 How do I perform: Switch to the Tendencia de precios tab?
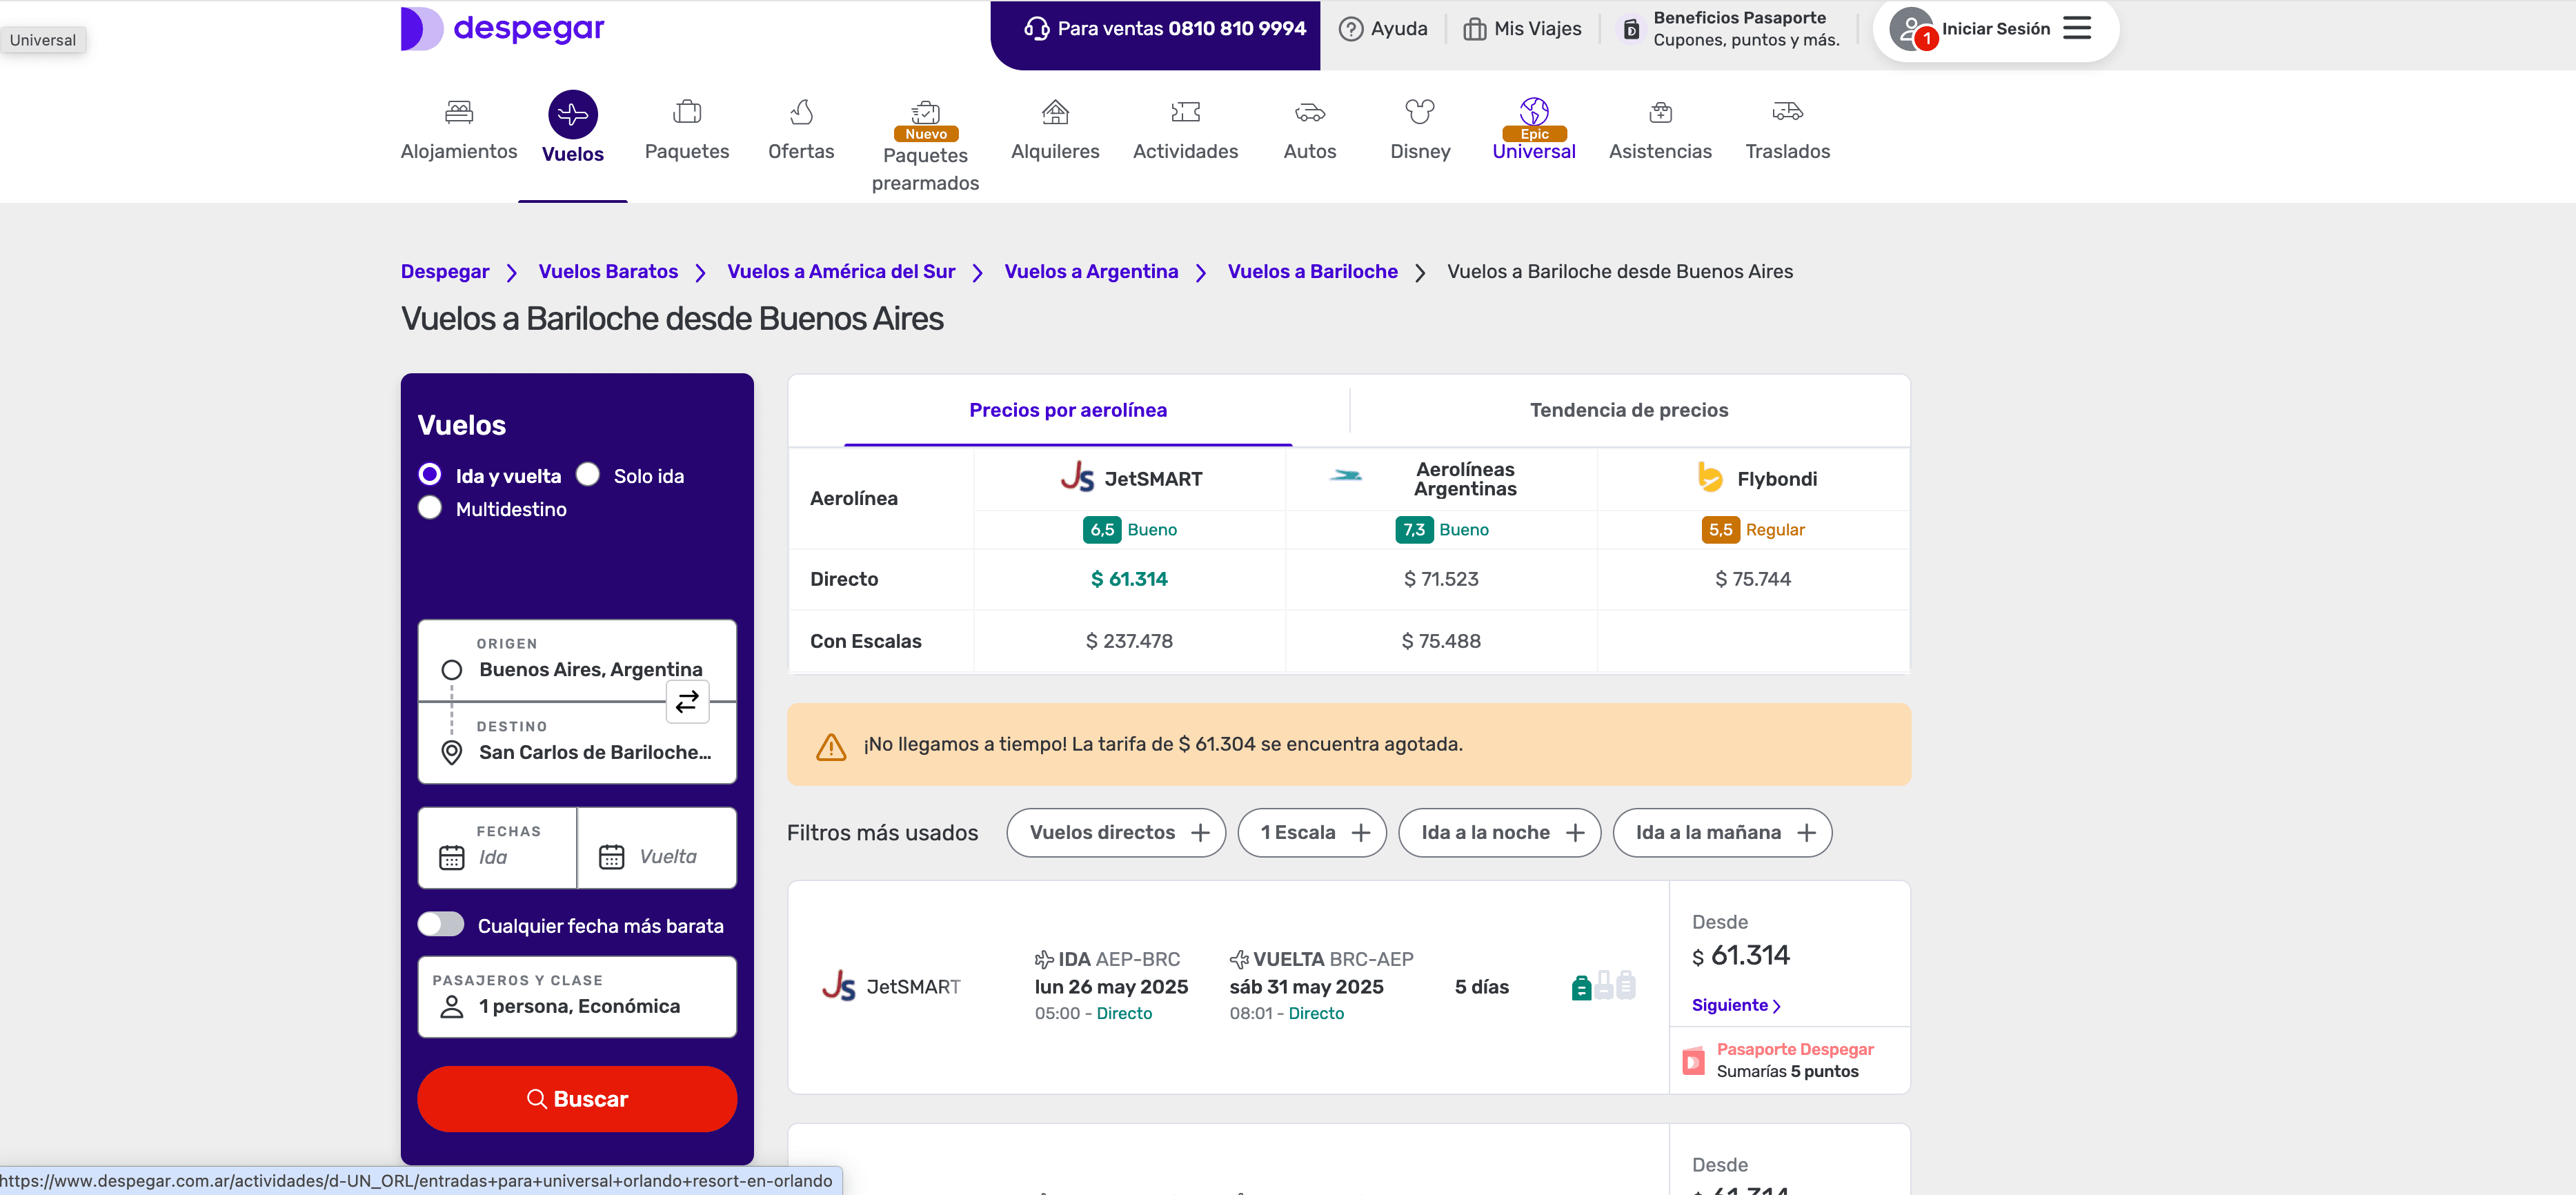(1628, 409)
